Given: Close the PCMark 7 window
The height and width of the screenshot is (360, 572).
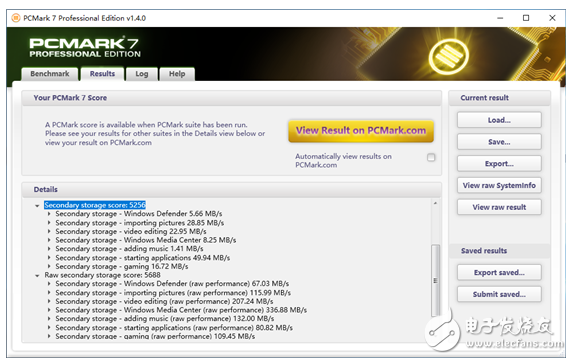Looking at the screenshot, I should 552,18.
